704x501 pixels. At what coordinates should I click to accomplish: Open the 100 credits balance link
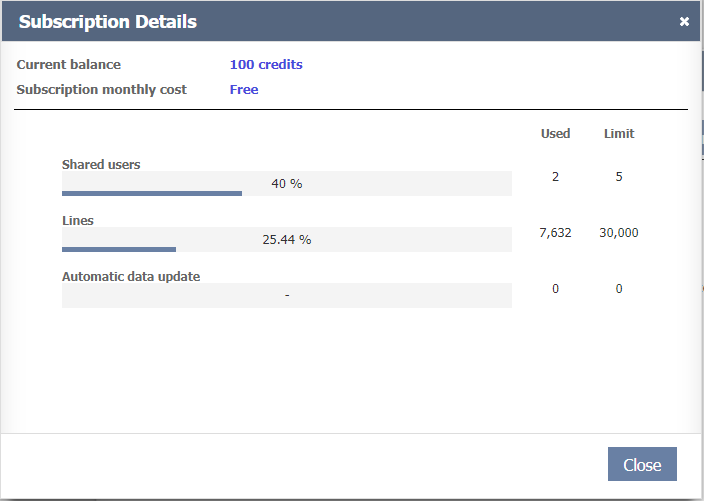(x=266, y=65)
